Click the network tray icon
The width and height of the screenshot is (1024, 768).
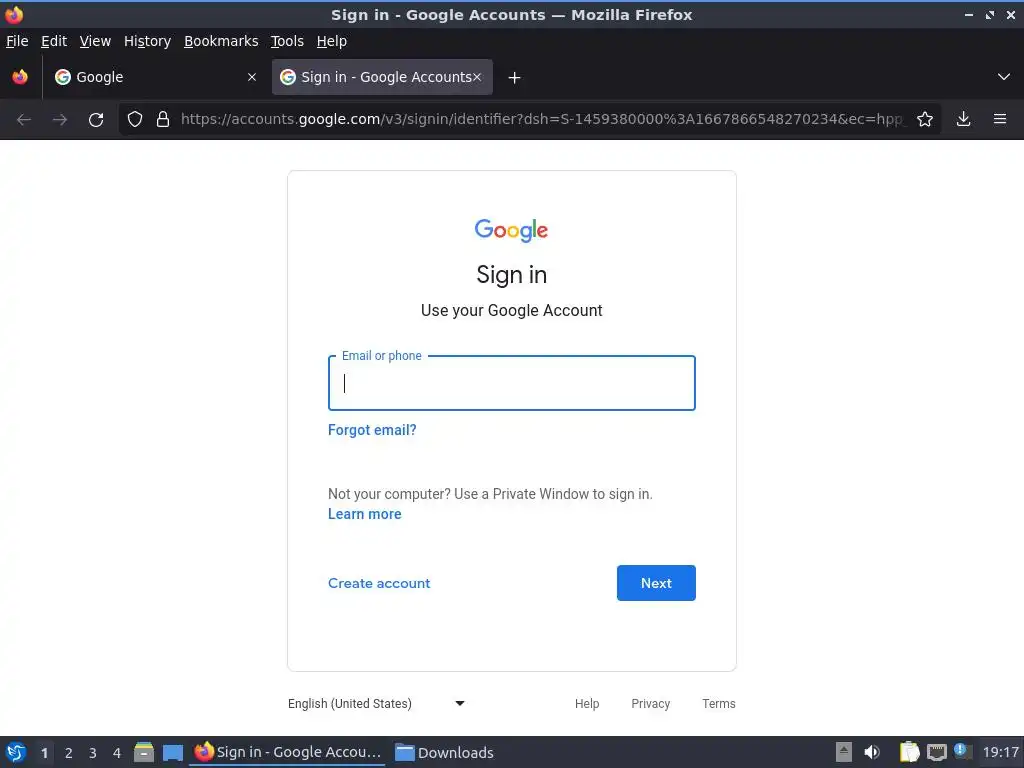936,752
